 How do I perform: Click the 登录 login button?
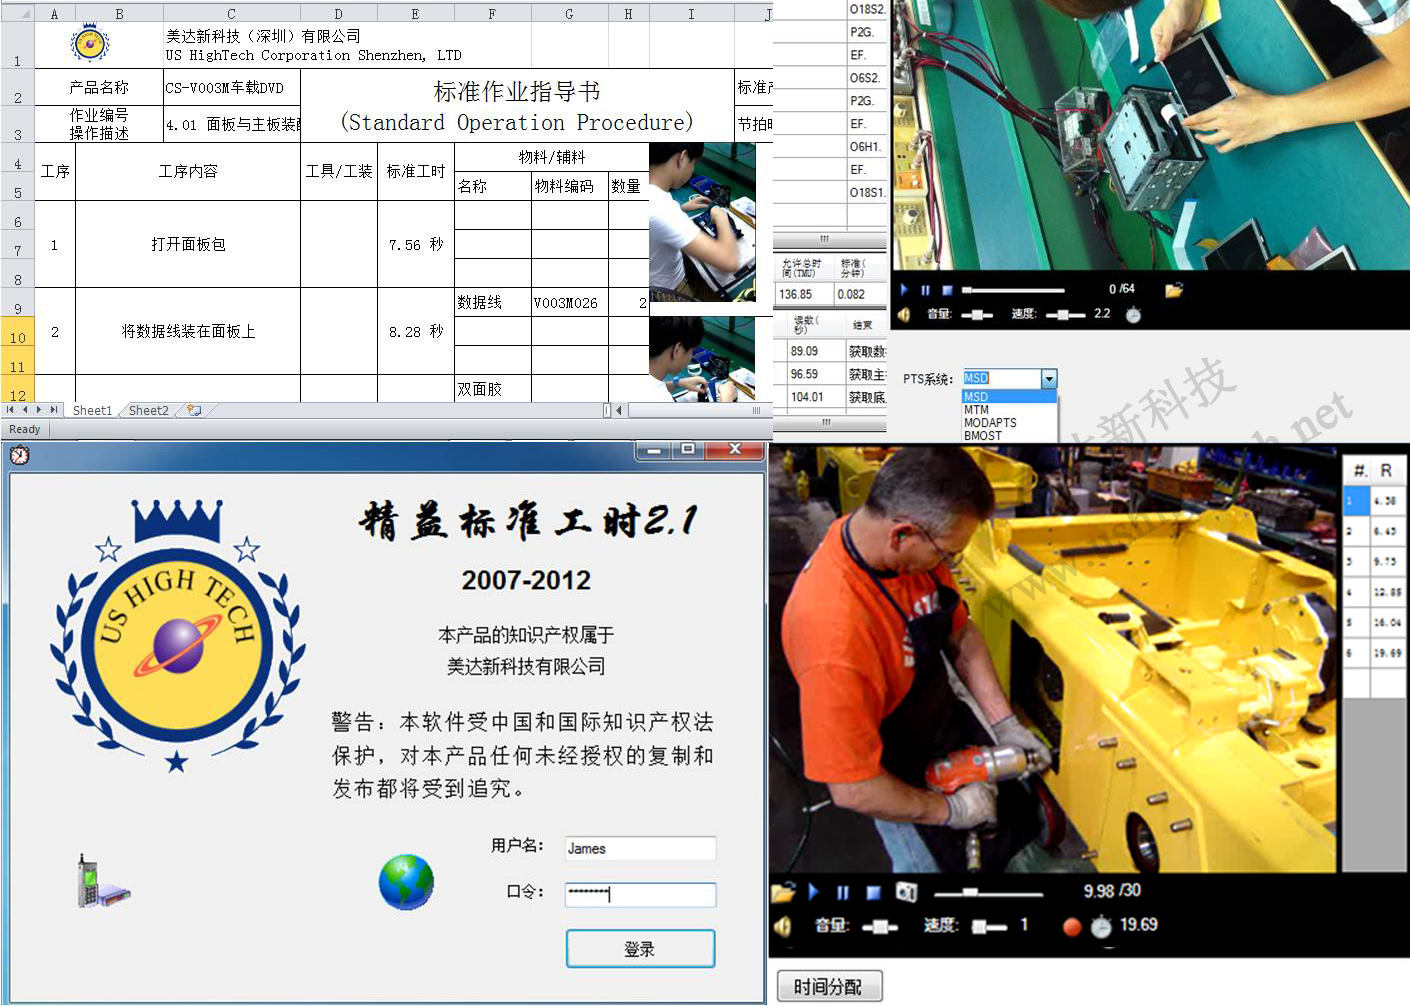(x=640, y=949)
